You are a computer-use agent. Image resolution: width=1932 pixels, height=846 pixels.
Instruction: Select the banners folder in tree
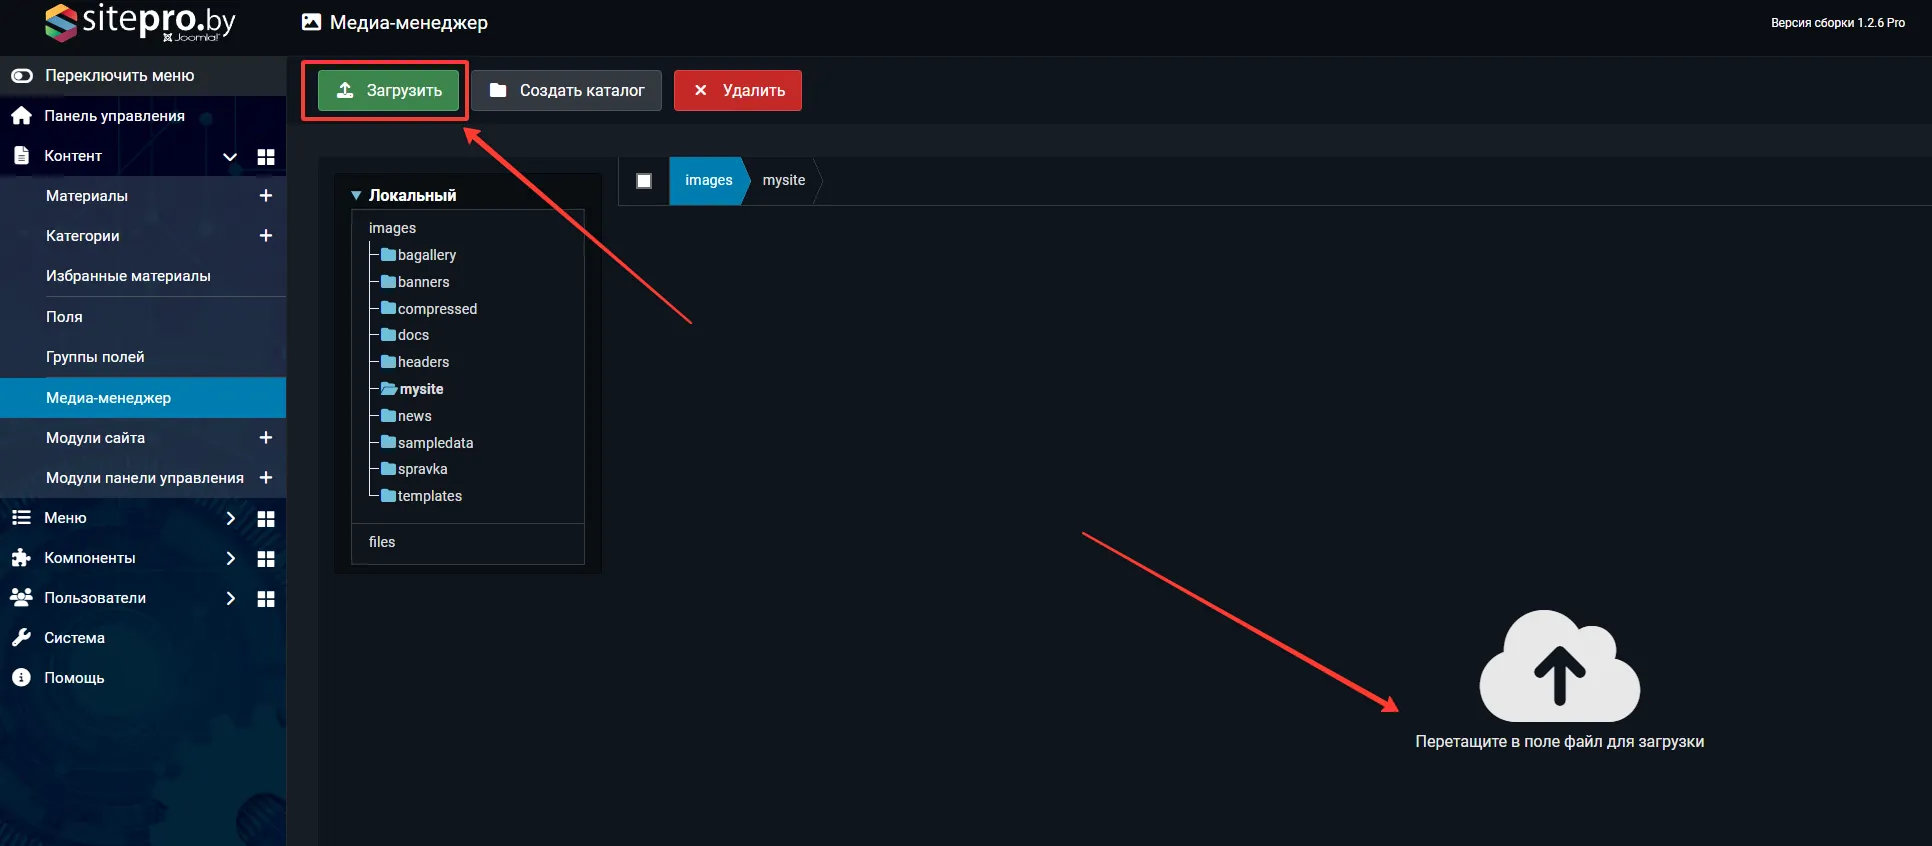[423, 282]
